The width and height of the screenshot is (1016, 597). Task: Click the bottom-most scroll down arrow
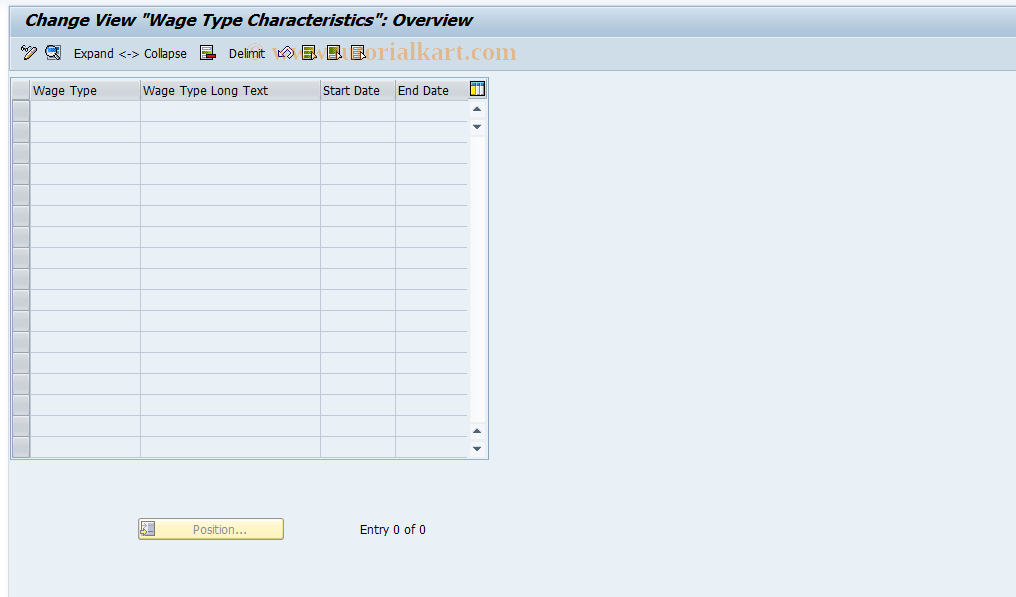tap(477, 449)
